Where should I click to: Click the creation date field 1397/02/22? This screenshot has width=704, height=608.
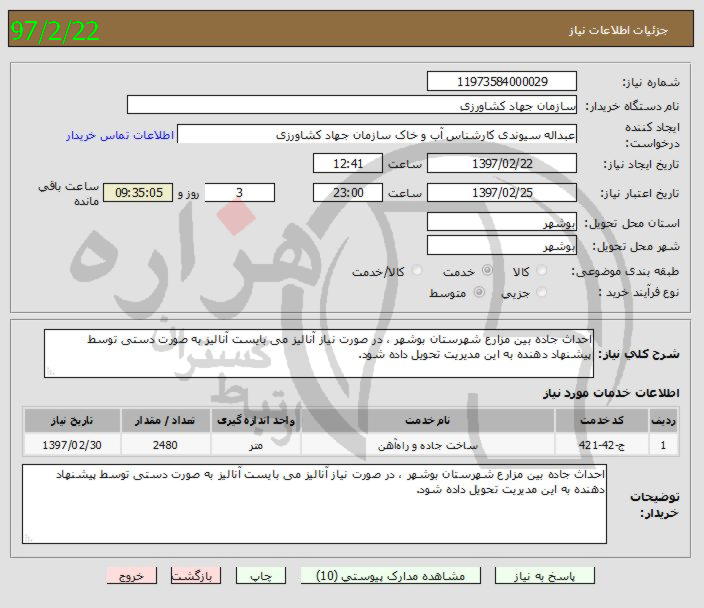pyautogui.click(x=502, y=163)
